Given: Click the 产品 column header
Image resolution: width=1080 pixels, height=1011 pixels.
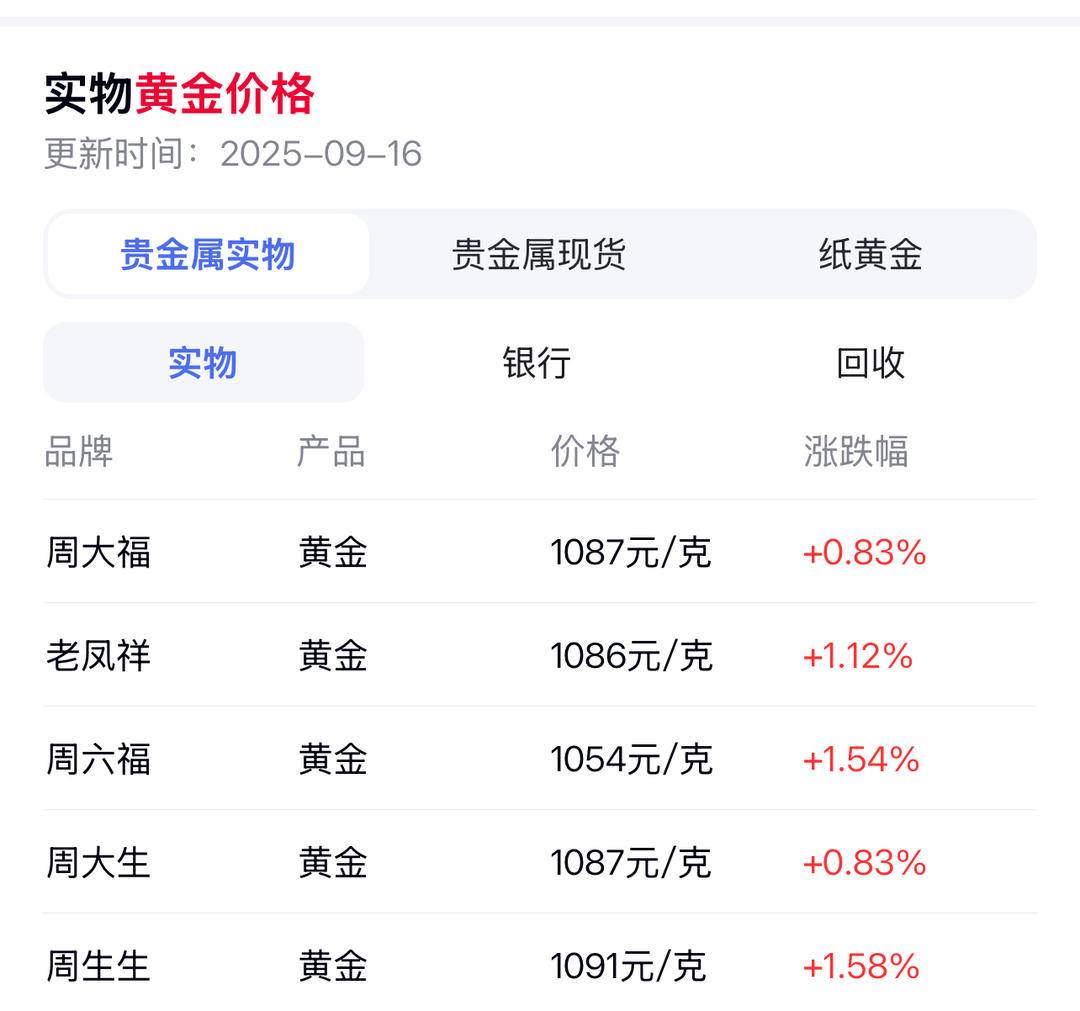Looking at the screenshot, I should 331,452.
